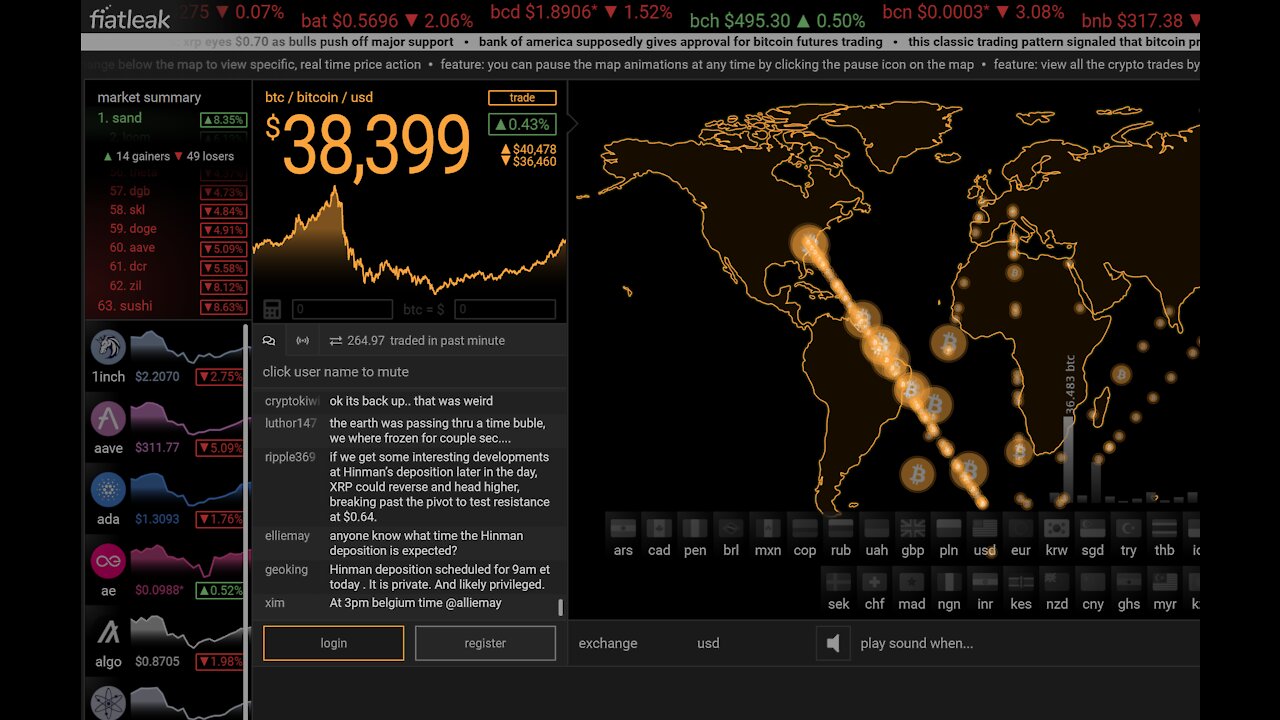Select the 1inch coin icon

coord(108,347)
